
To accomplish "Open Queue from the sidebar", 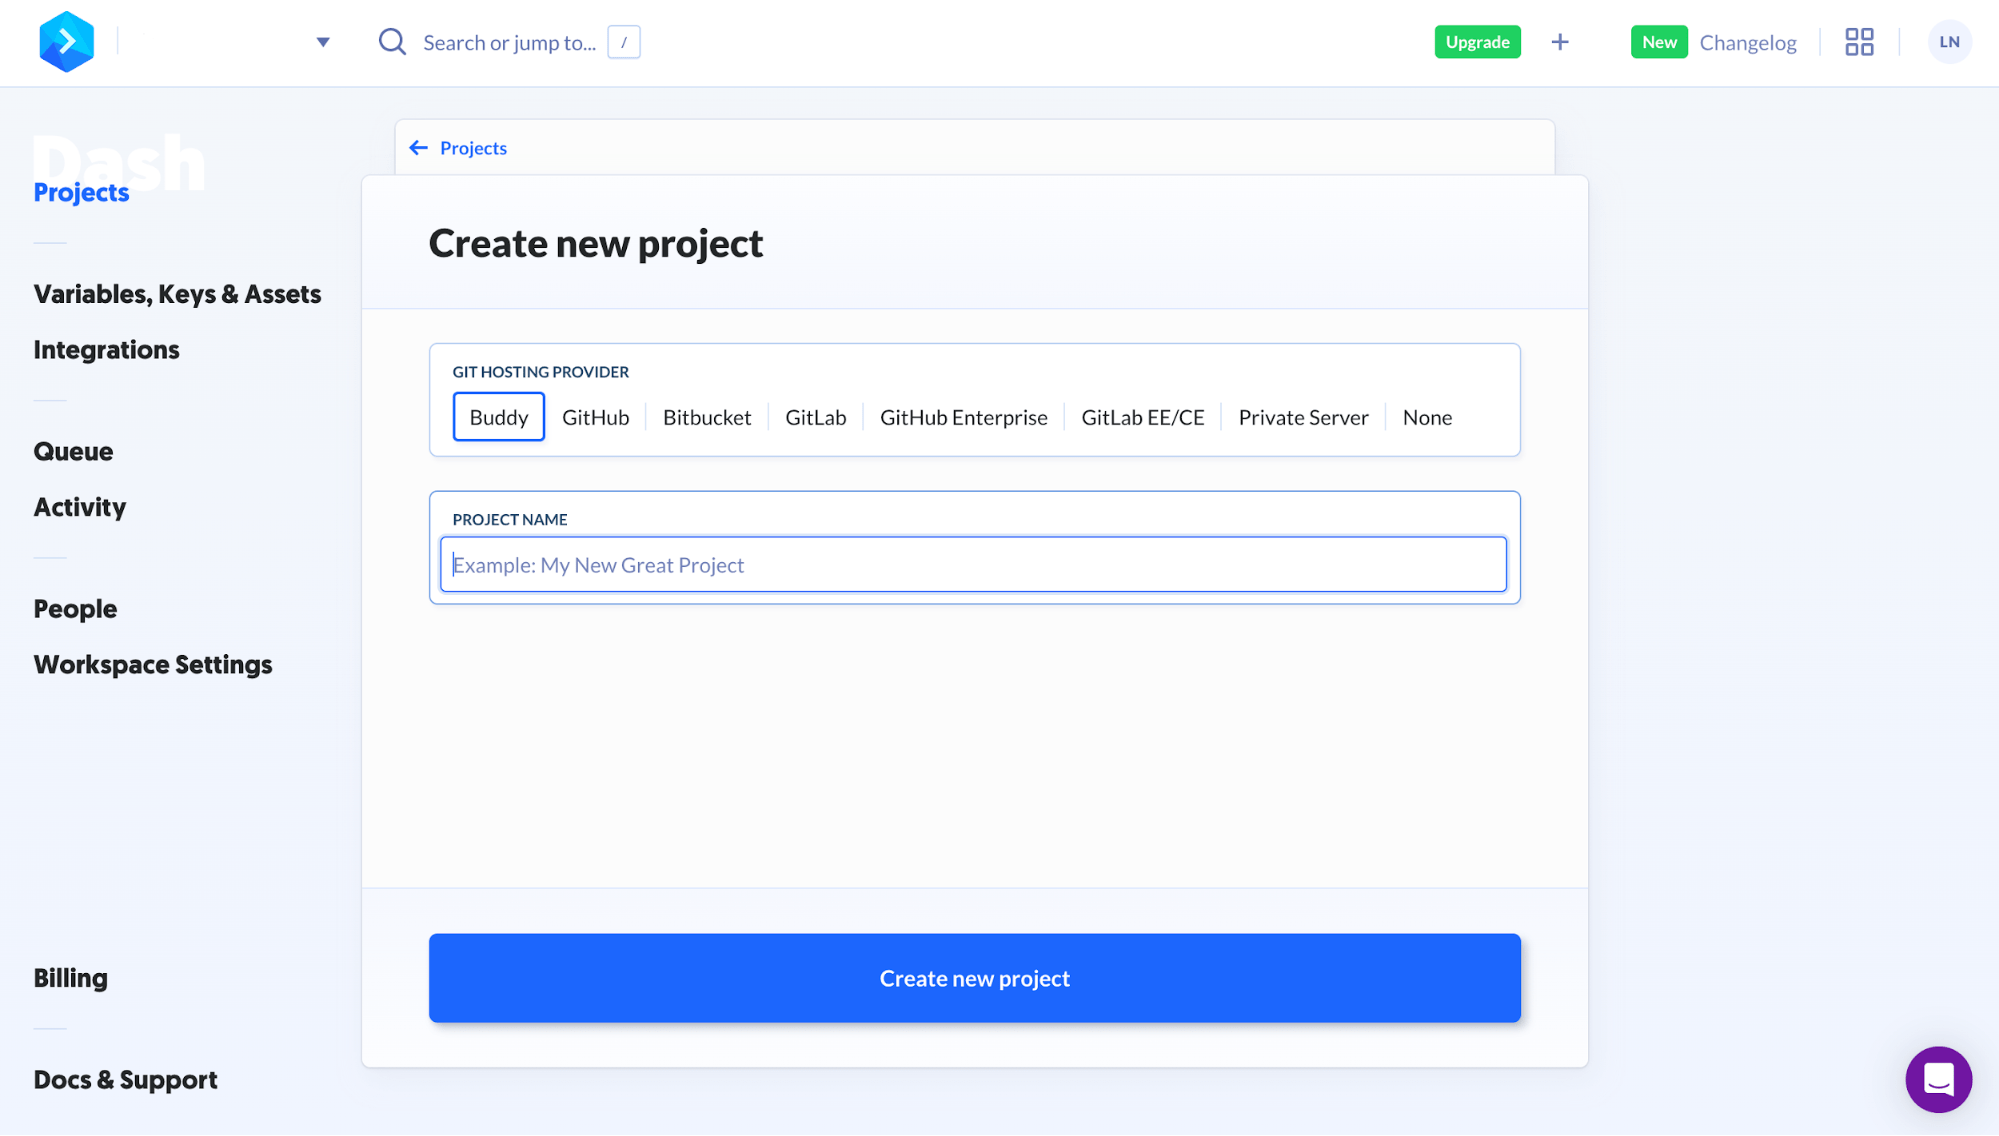I will click(x=73, y=451).
